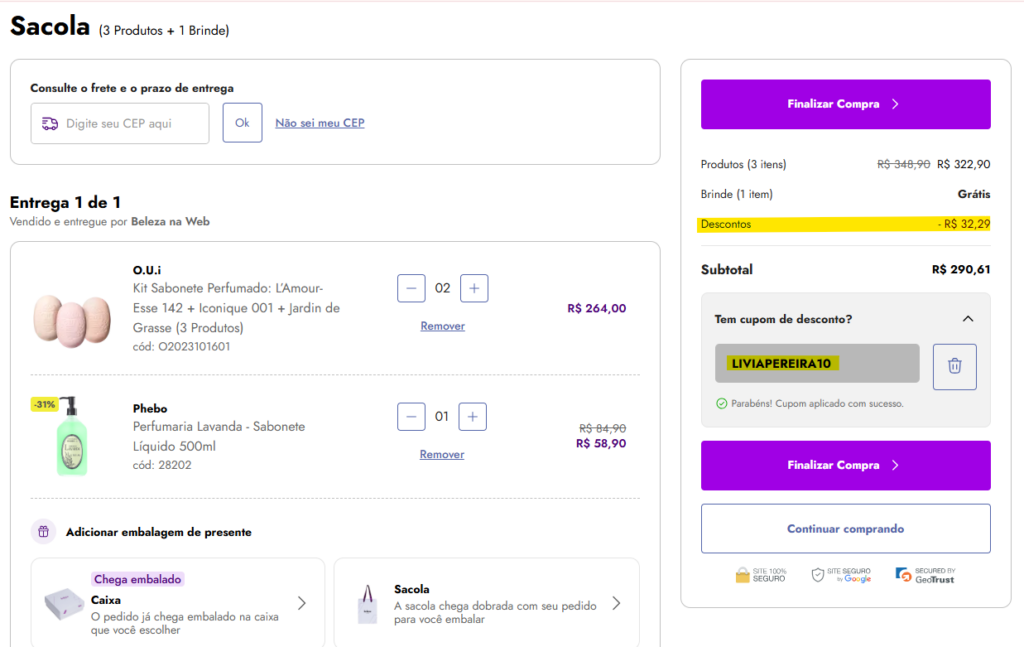Open the Não sei meu CEP link
Viewport: 1024px width, 647px height.
[x=320, y=123]
